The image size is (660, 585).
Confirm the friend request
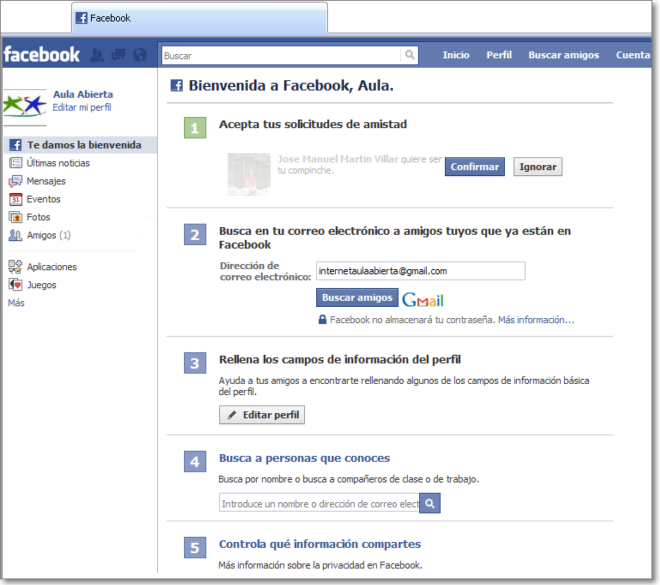click(475, 167)
